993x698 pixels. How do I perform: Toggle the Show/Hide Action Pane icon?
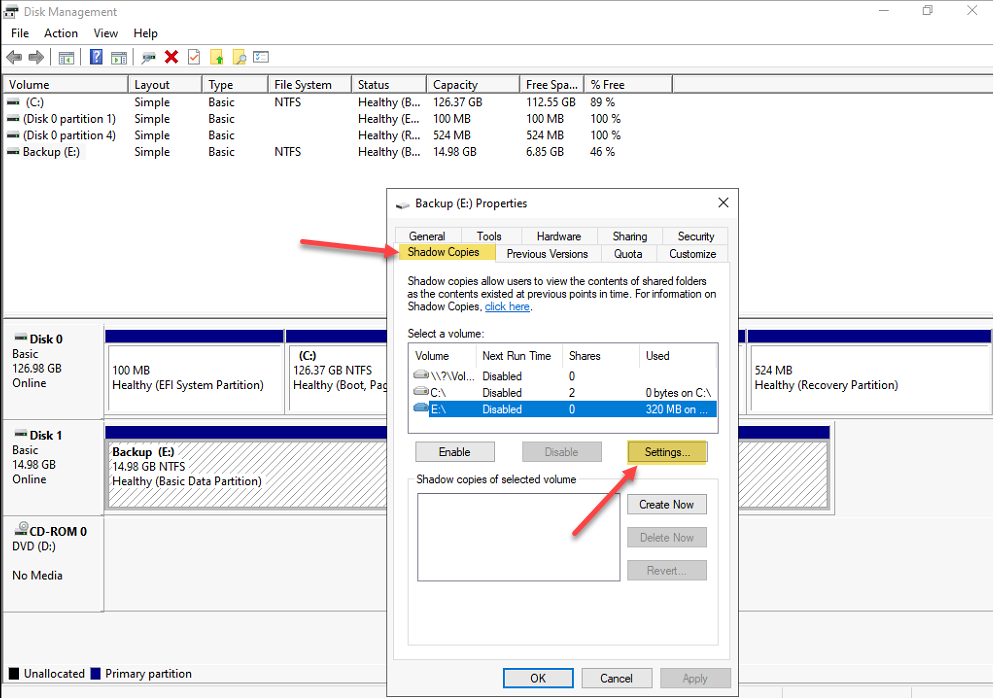point(119,58)
